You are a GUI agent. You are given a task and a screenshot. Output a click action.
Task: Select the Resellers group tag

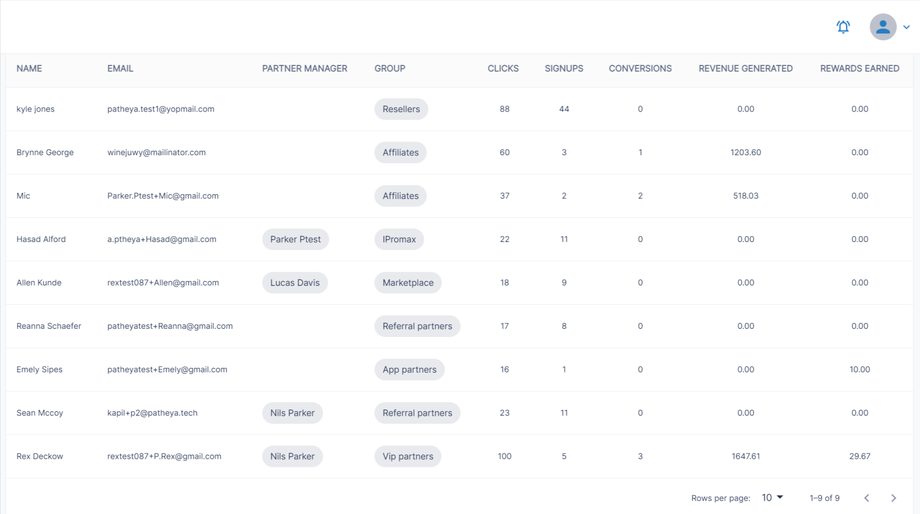point(401,109)
